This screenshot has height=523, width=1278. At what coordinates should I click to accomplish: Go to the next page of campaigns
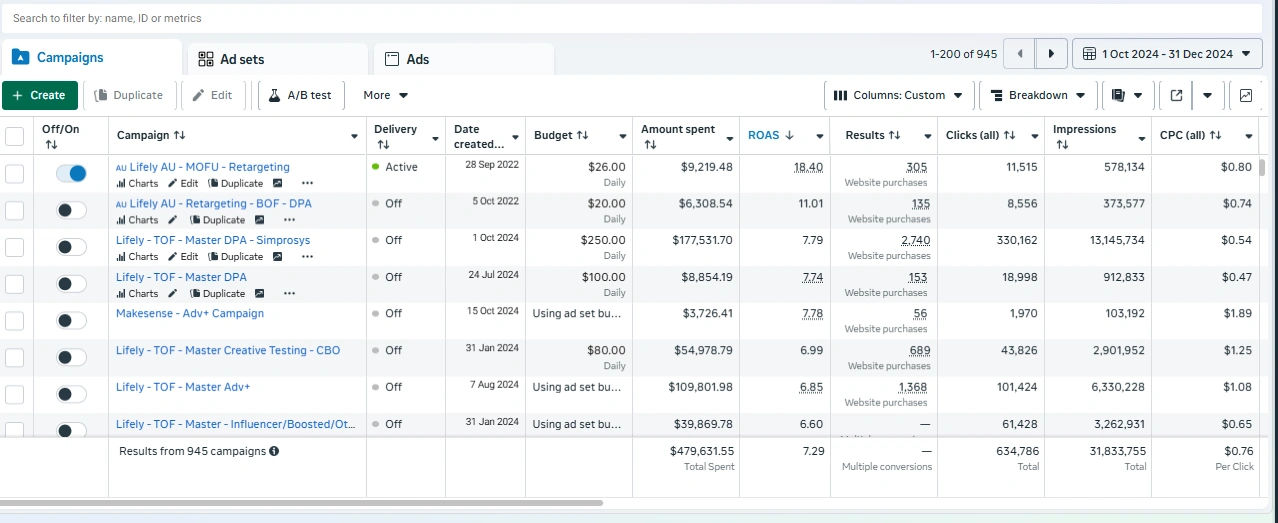pyautogui.click(x=1050, y=54)
